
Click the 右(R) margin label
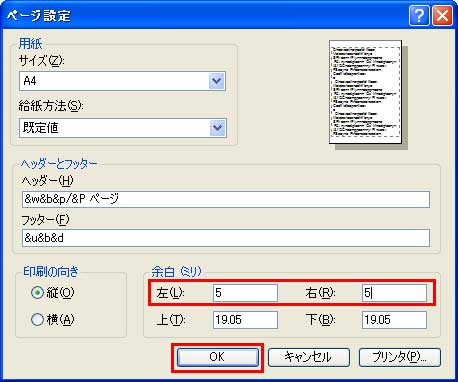pyautogui.click(x=320, y=293)
